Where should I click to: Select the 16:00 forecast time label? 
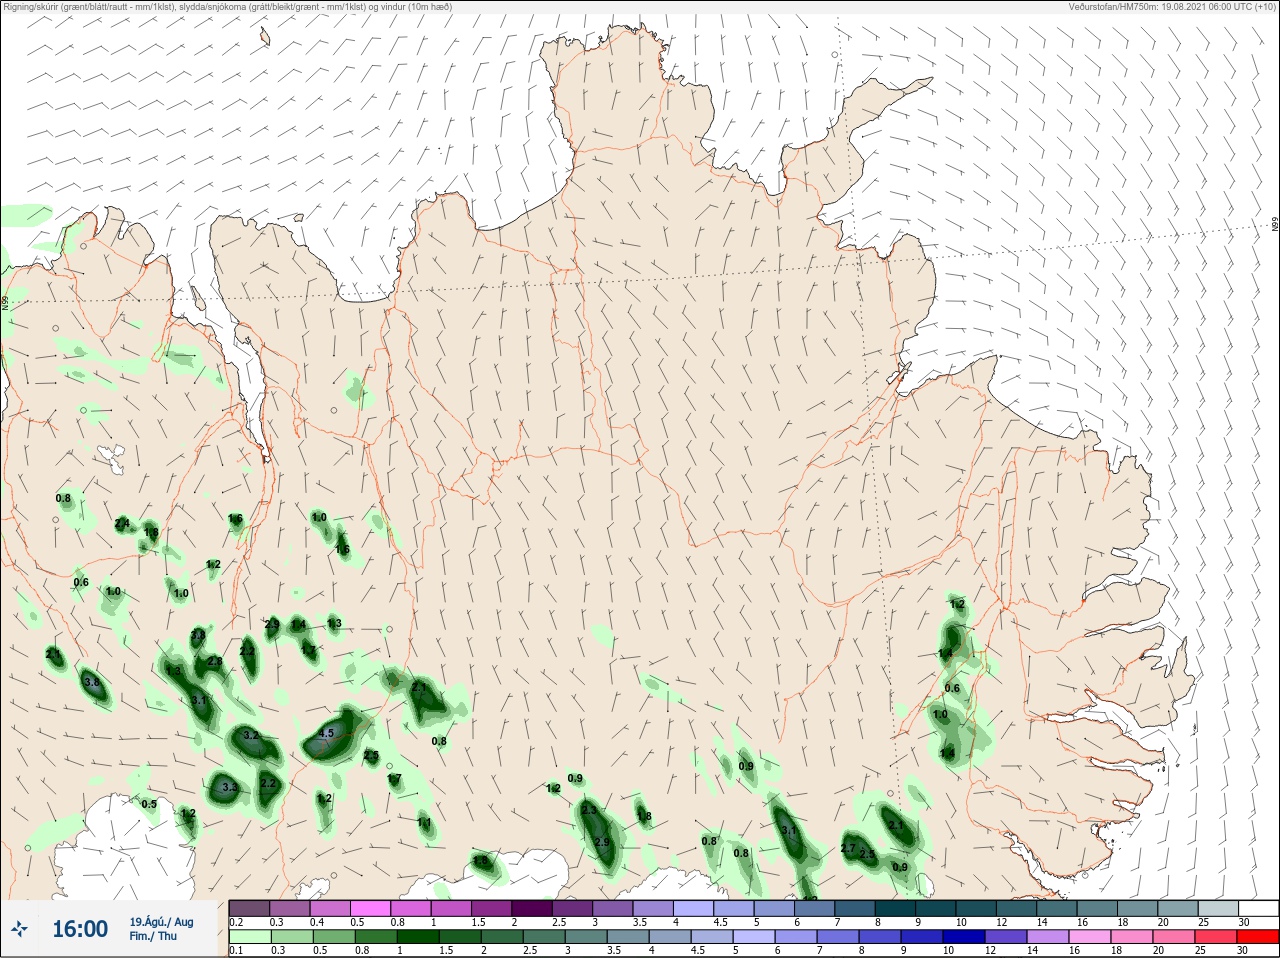pos(80,929)
